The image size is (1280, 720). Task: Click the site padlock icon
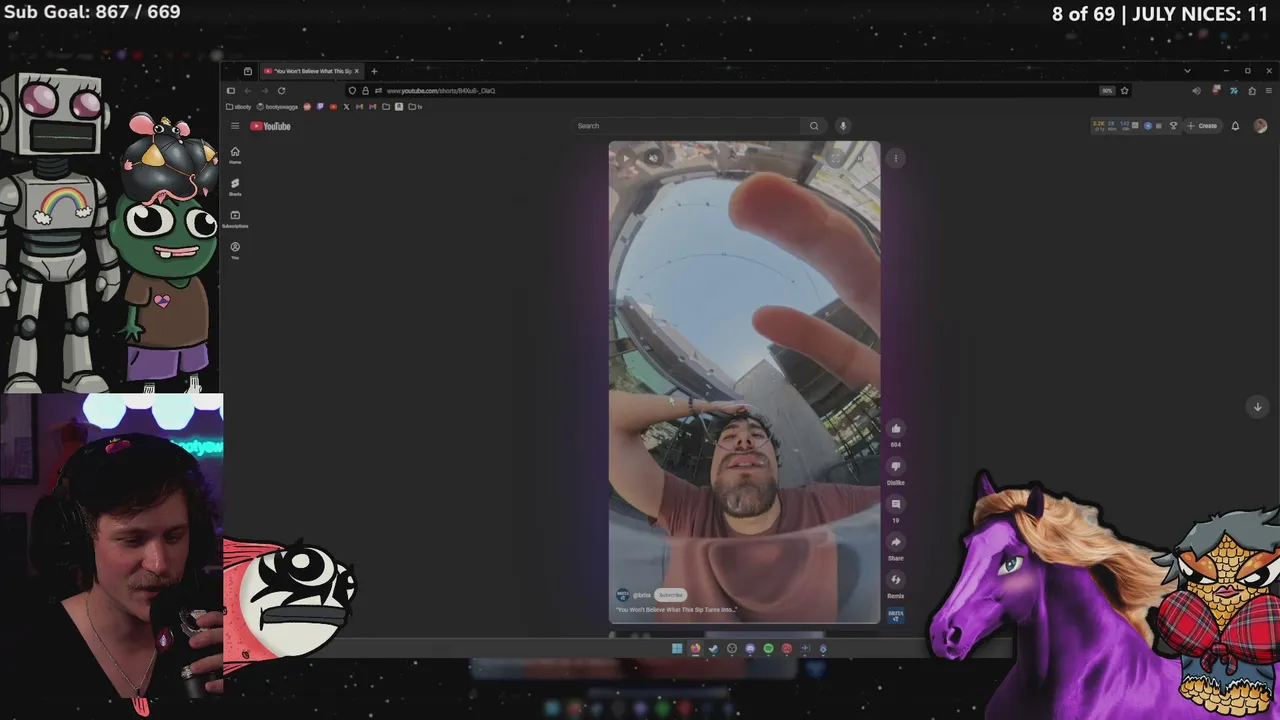365,91
